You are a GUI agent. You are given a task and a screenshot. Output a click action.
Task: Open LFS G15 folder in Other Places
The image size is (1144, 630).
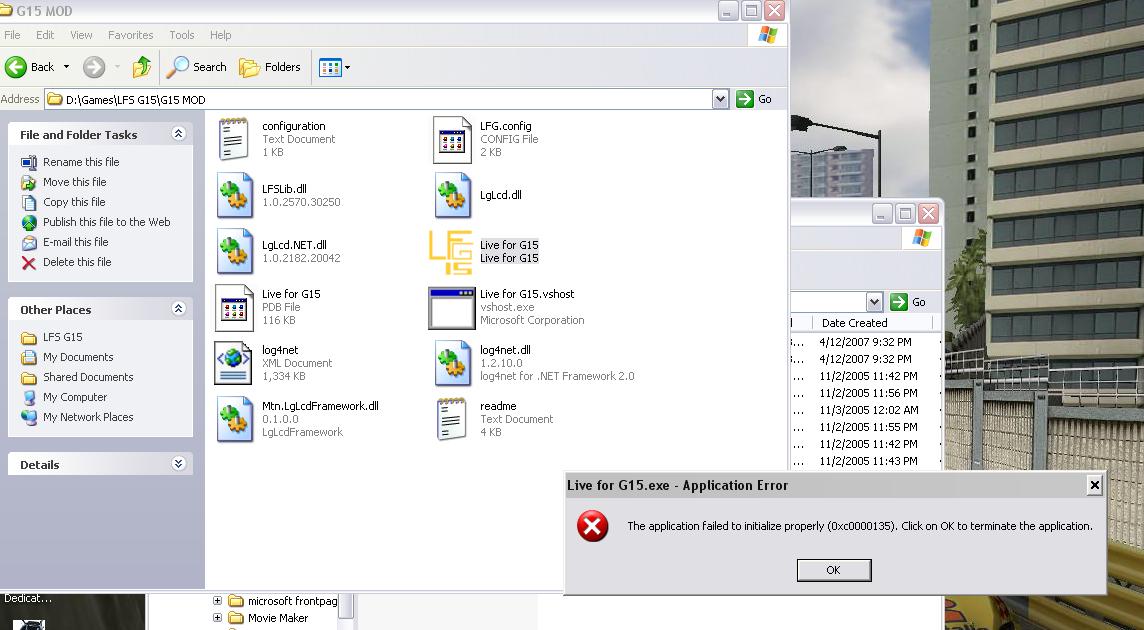coord(63,337)
